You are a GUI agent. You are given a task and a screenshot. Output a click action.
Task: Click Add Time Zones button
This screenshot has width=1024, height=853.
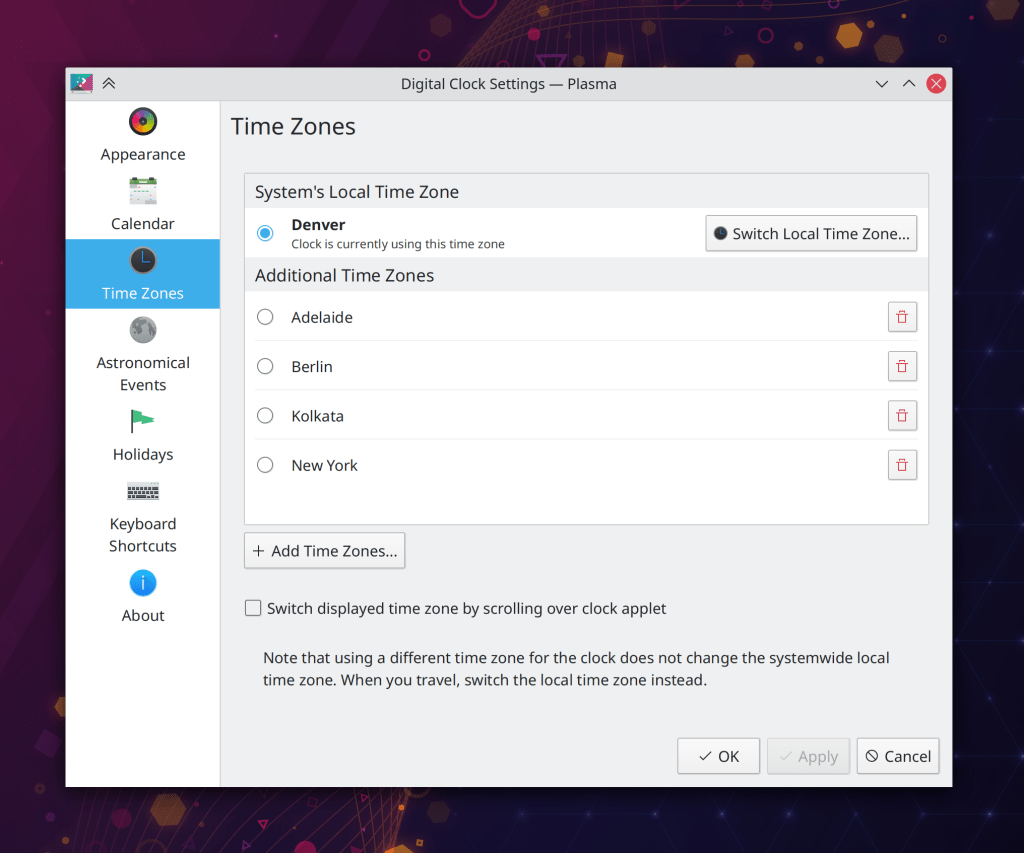(x=325, y=551)
